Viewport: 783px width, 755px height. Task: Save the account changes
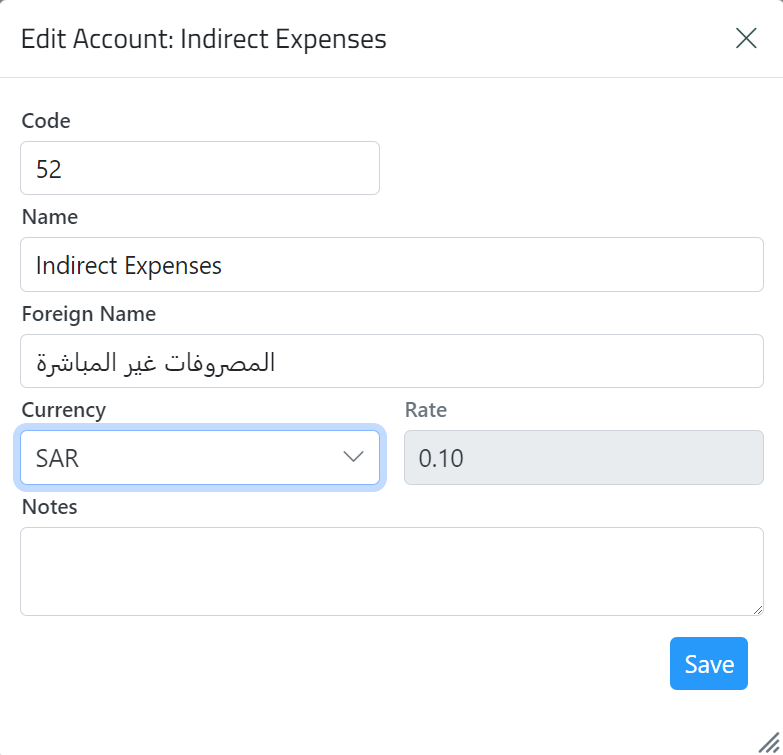click(709, 664)
